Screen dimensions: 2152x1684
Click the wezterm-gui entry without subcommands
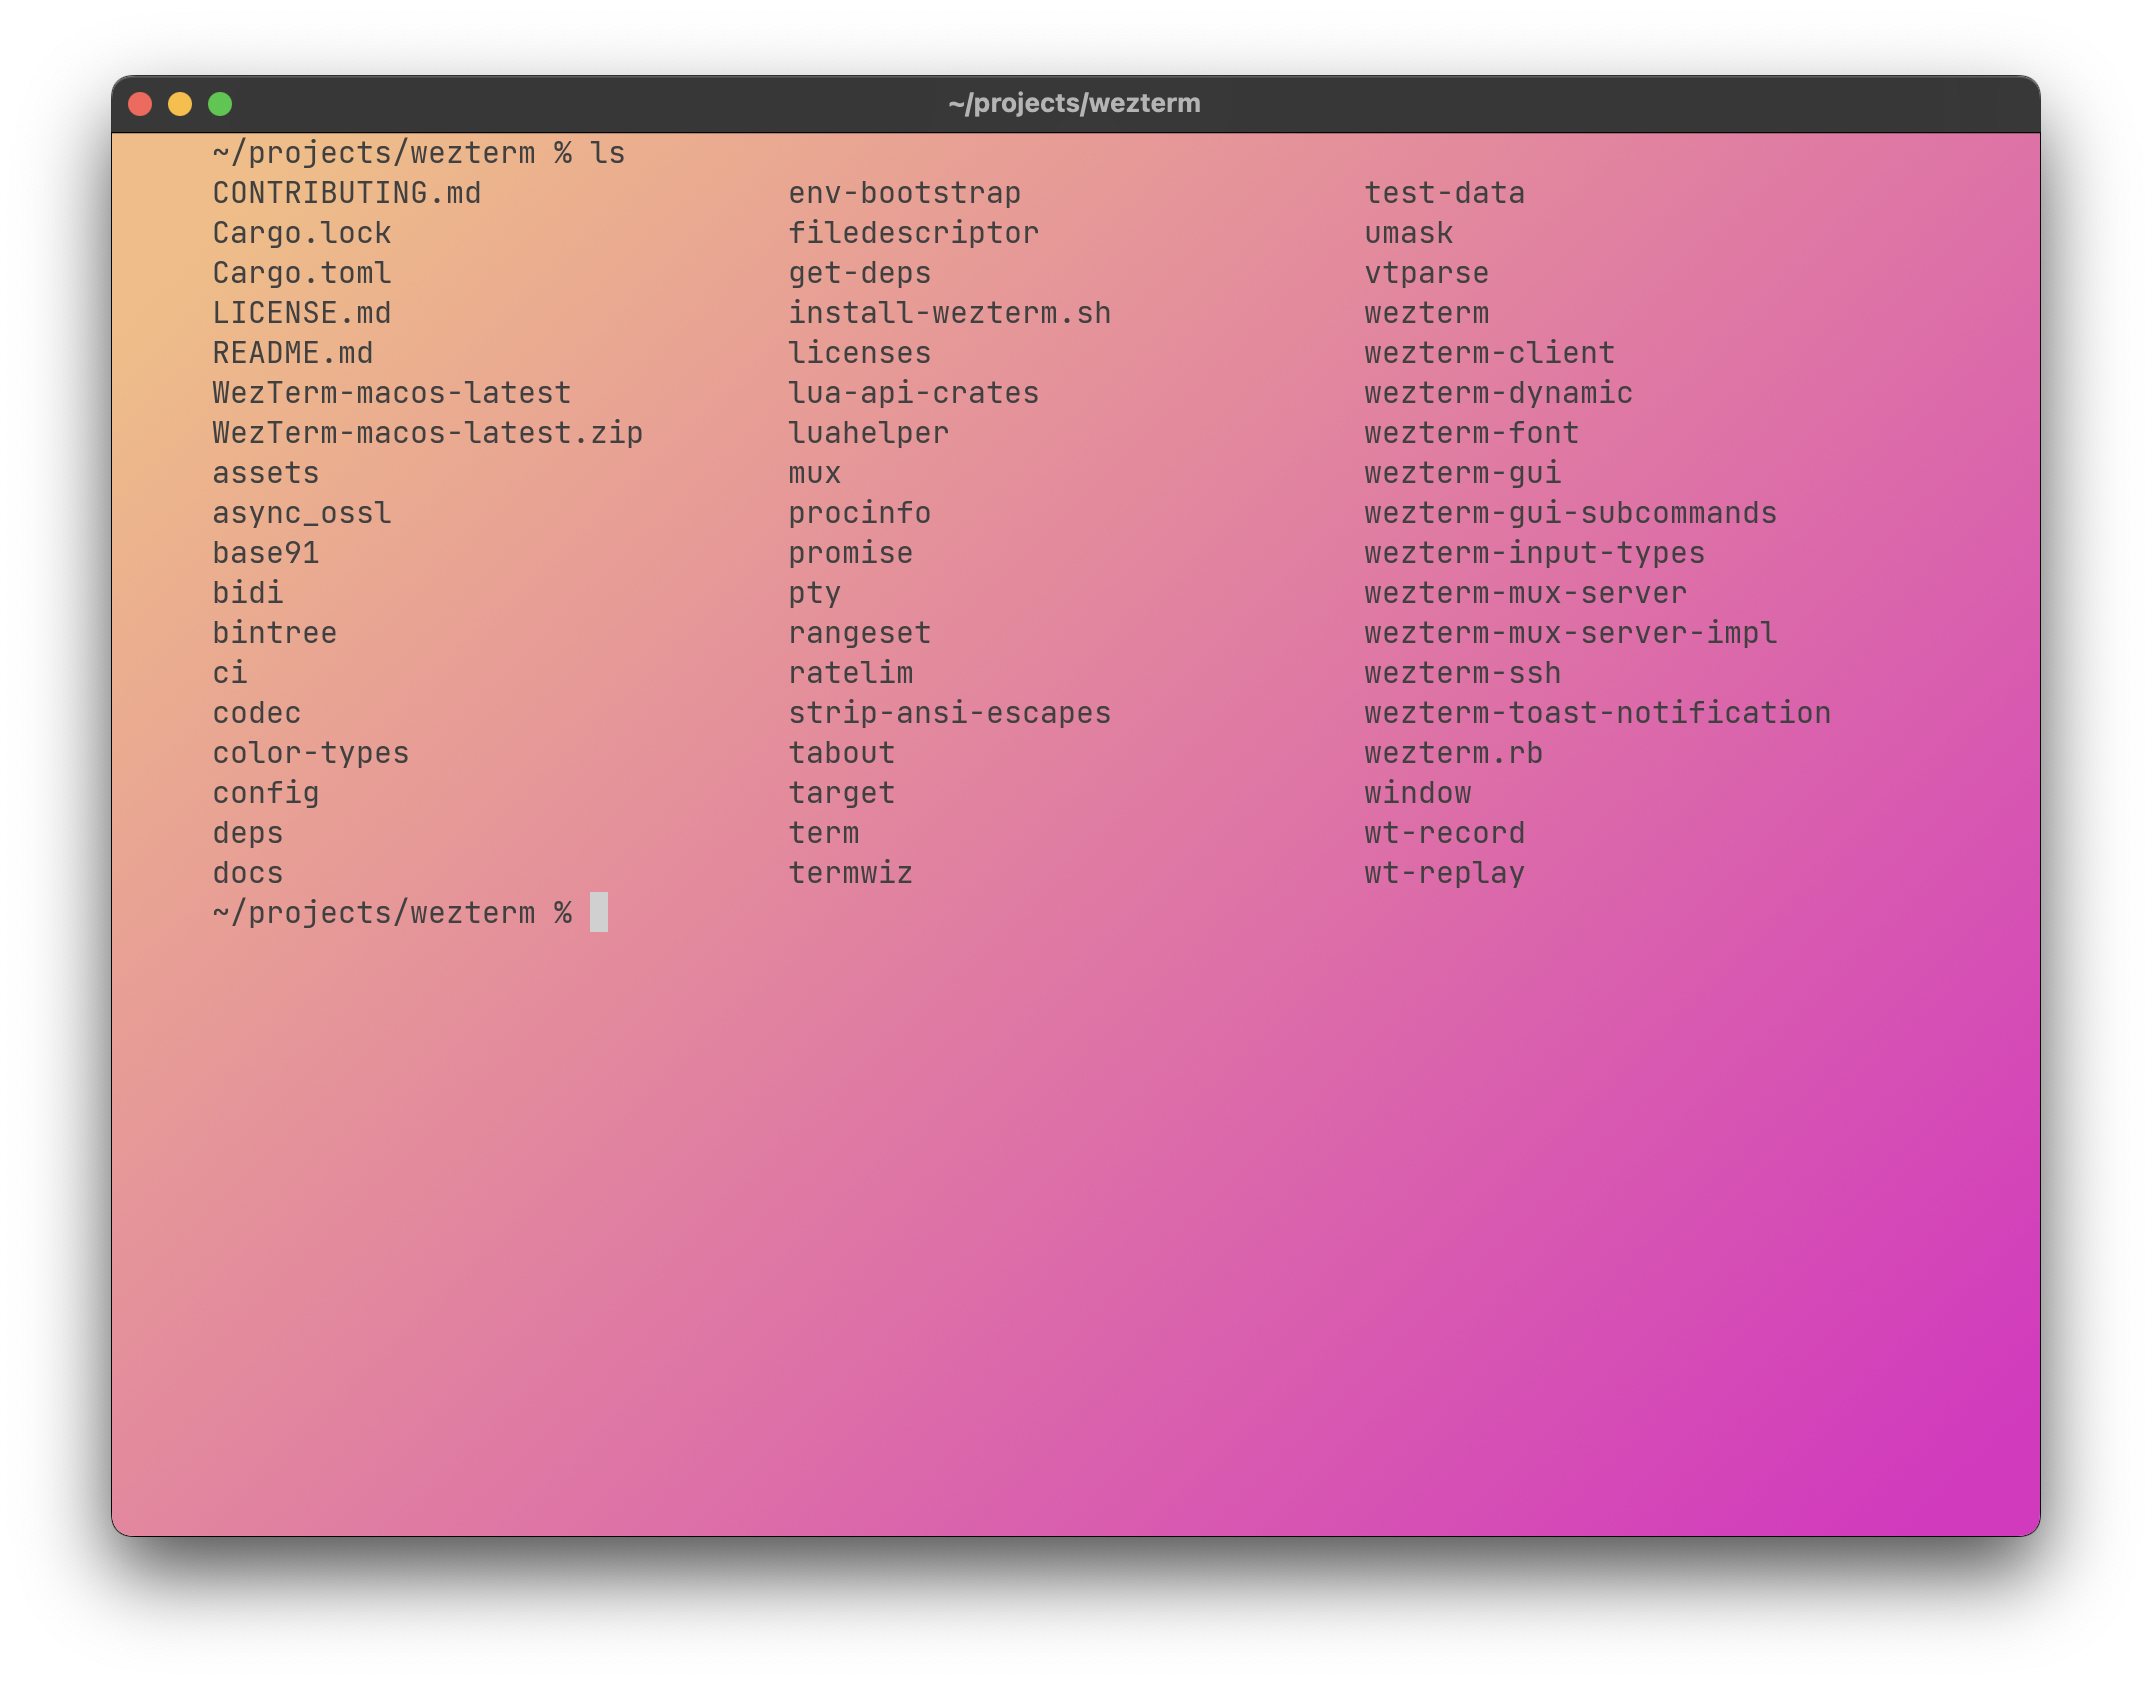click(1463, 473)
